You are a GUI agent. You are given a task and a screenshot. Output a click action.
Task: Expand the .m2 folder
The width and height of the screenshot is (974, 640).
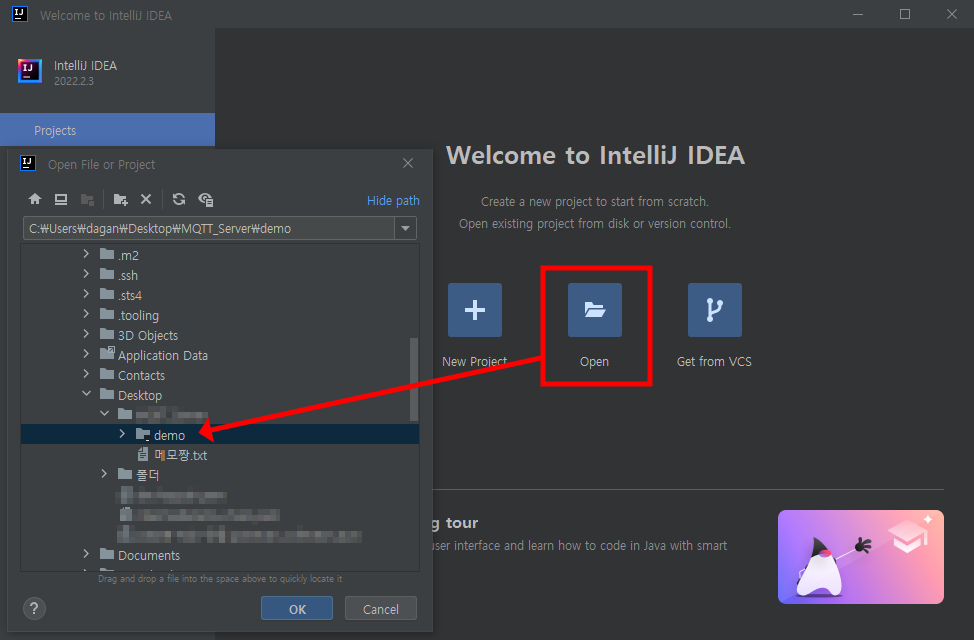coord(86,254)
